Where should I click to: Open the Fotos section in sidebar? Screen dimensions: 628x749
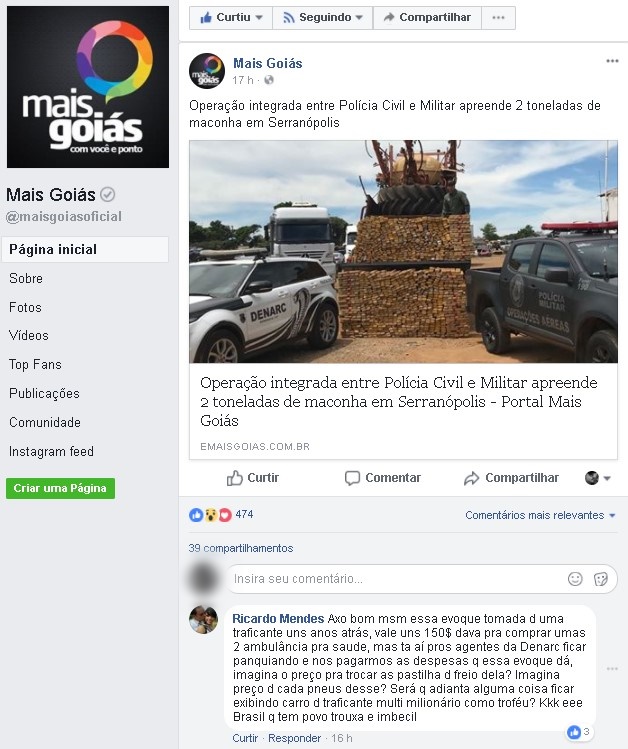click(25, 307)
